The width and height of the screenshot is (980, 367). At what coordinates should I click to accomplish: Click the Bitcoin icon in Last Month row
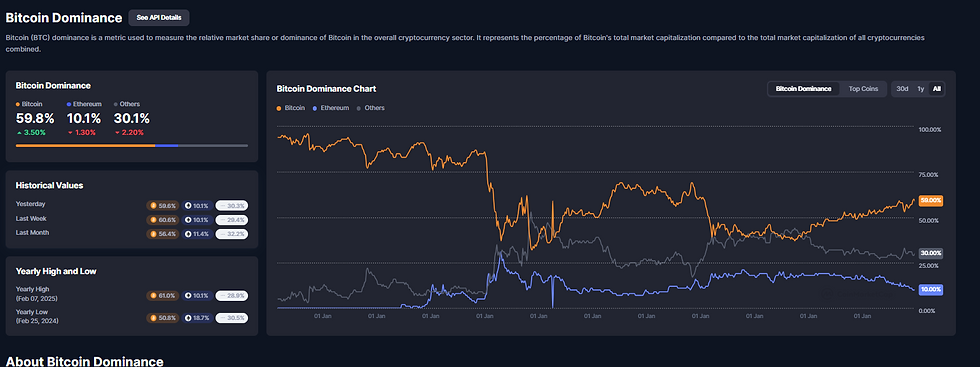(x=153, y=234)
